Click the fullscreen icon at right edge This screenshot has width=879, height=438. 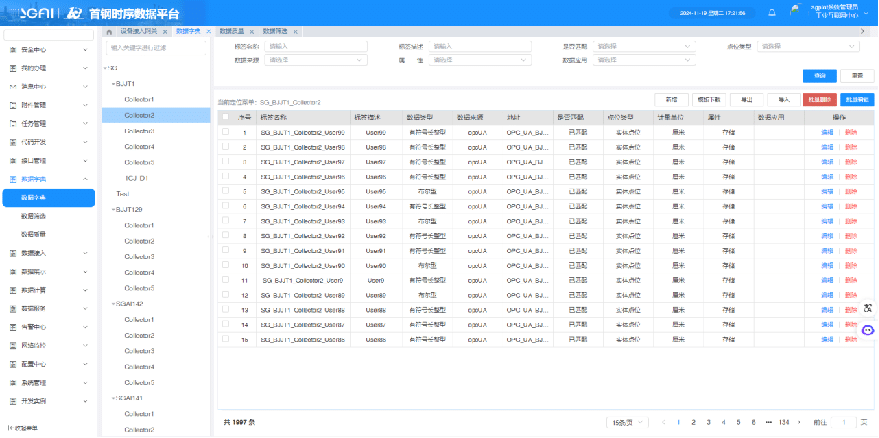coord(868,307)
